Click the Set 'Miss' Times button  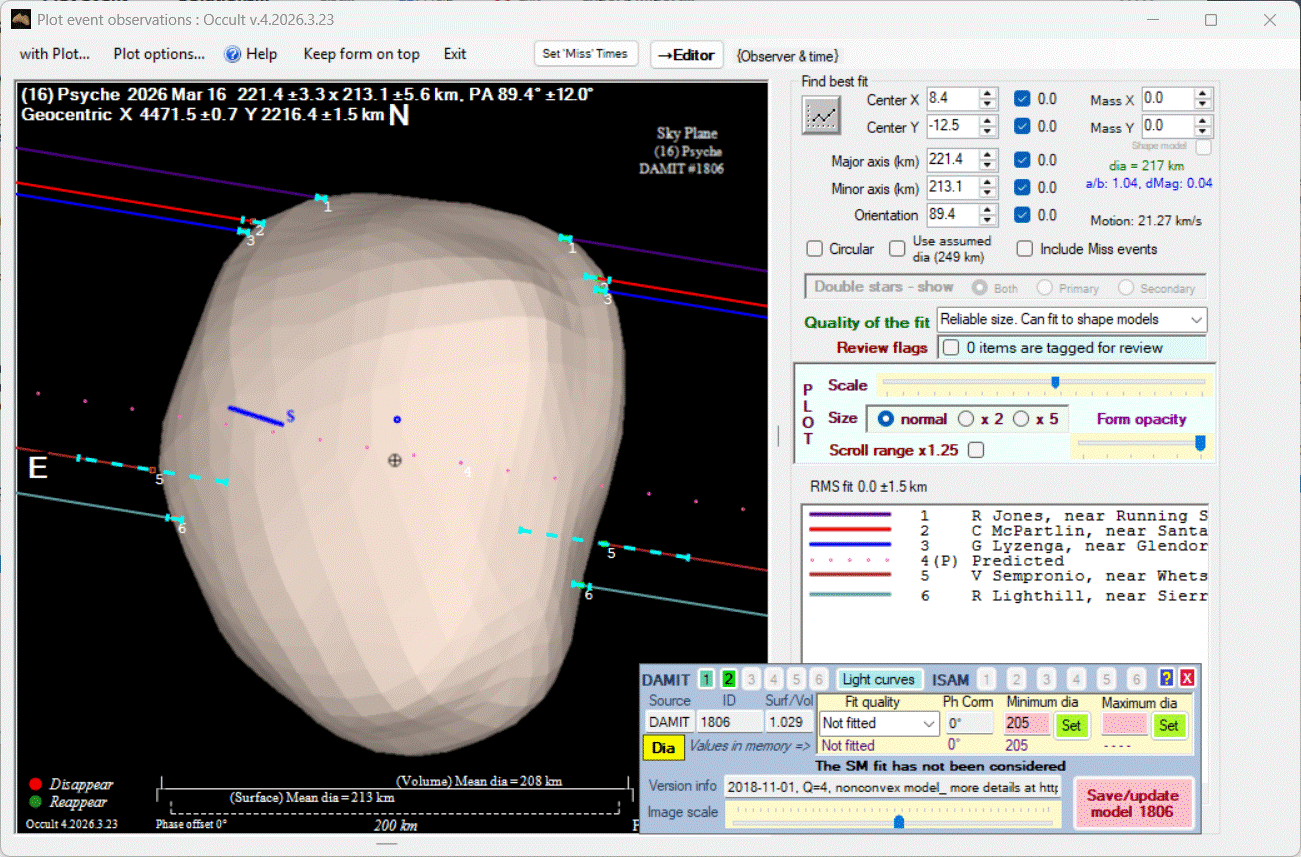[x=585, y=54]
